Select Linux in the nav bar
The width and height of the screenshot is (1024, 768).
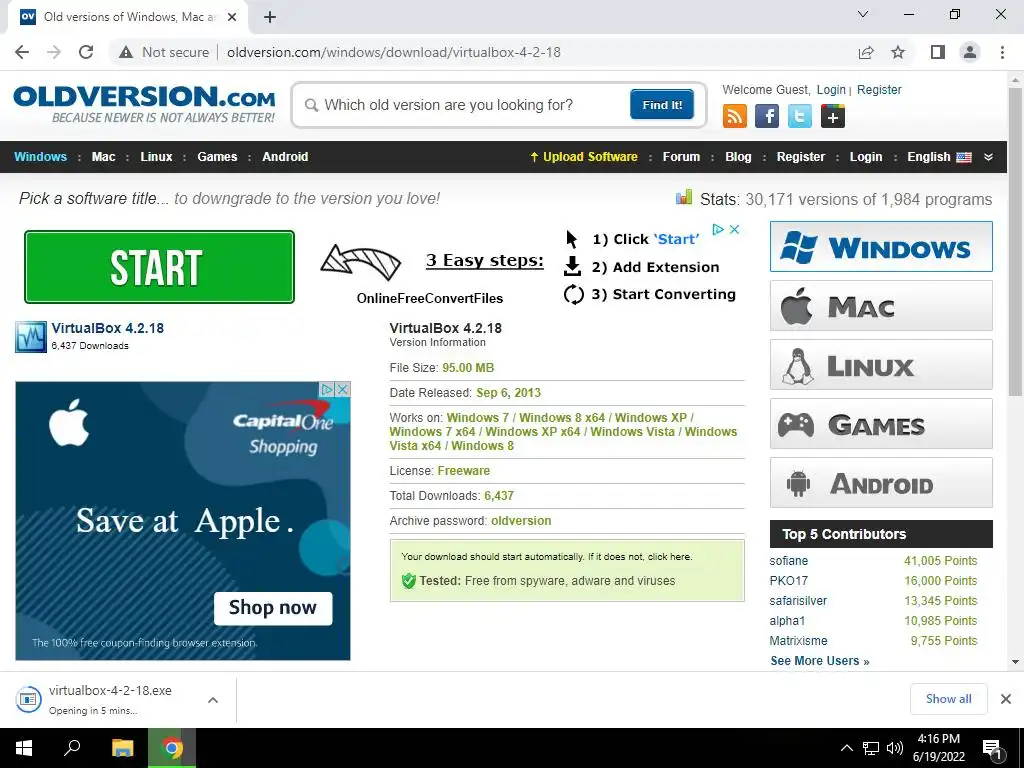pyautogui.click(x=156, y=157)
